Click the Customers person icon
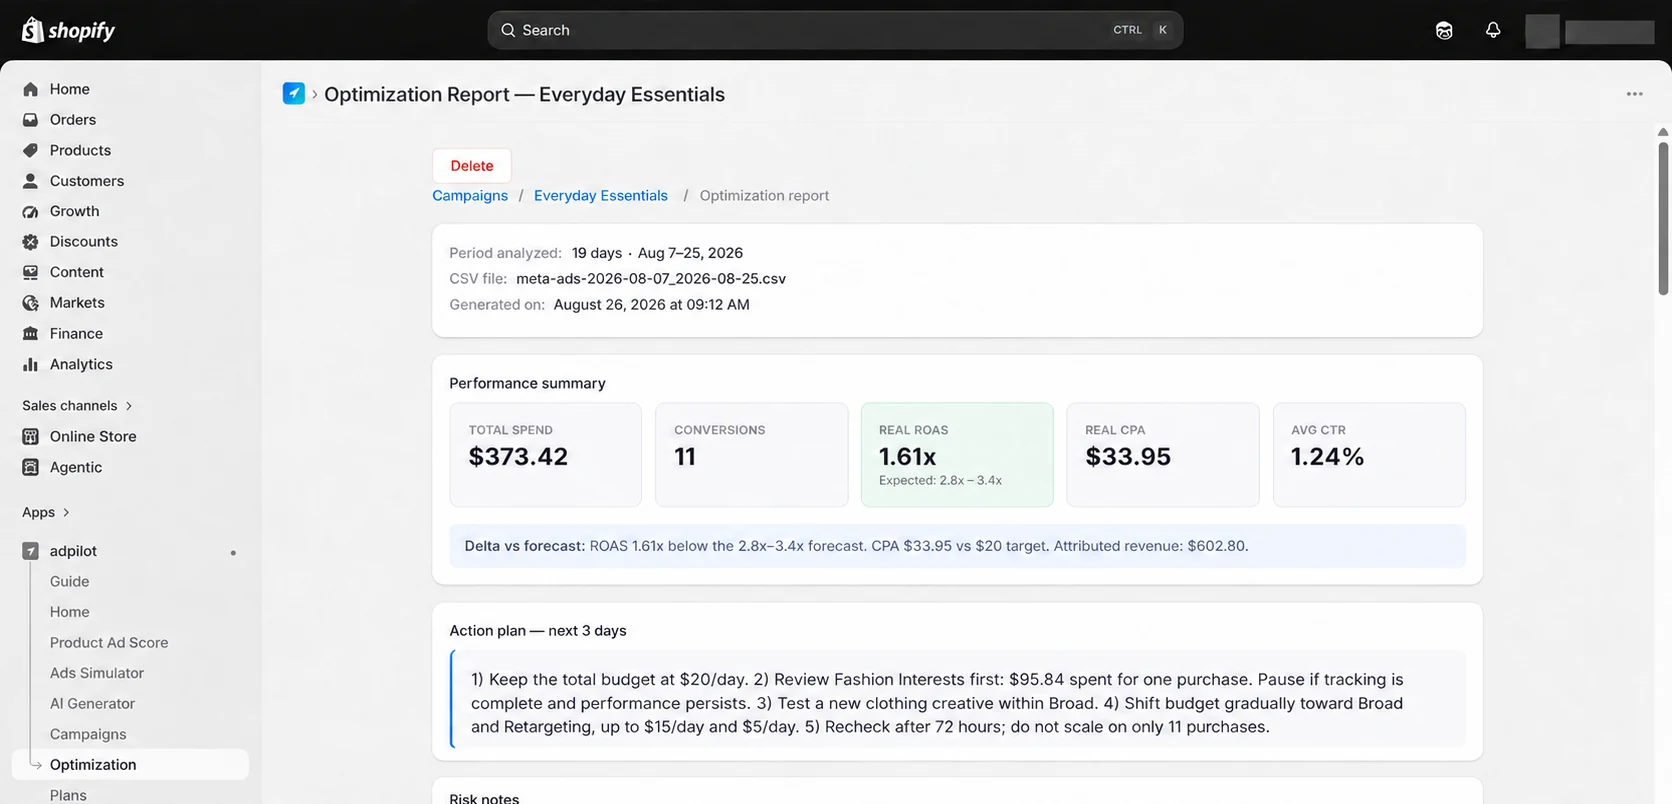Image resolution: width=1672 pixels, height=804 pixels. point(31,181)
